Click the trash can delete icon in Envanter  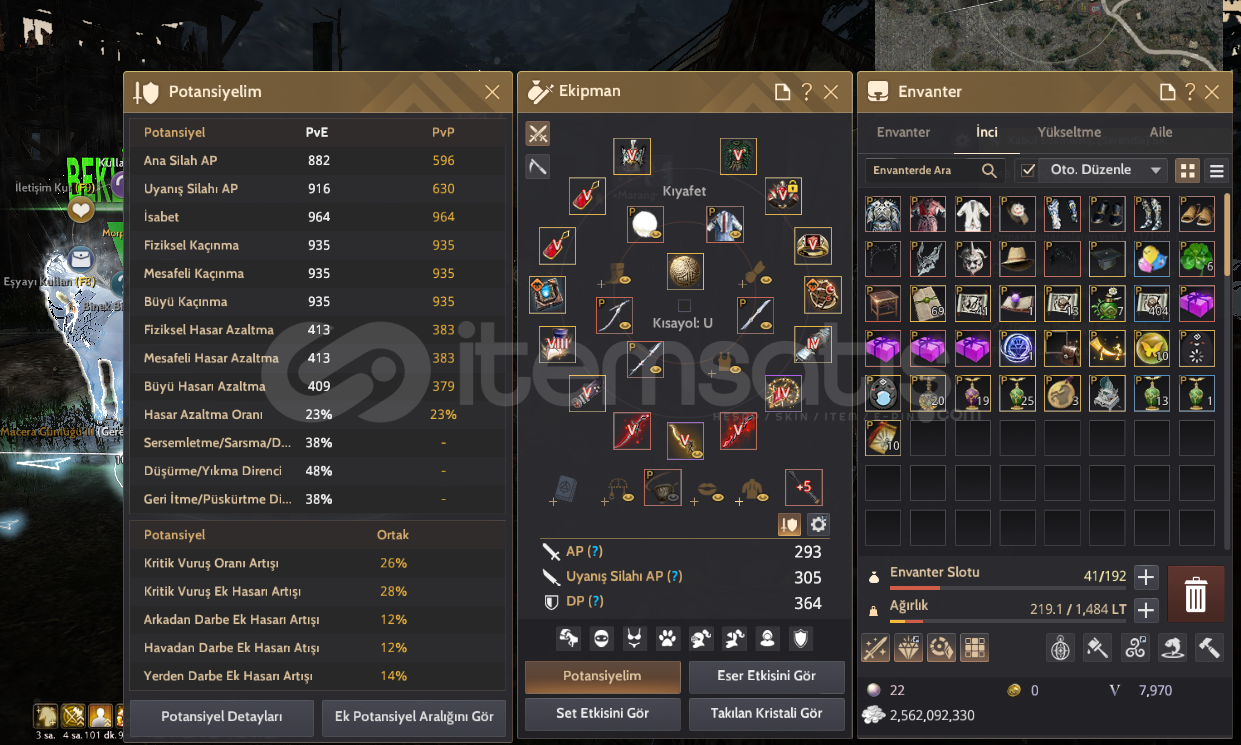(x=1195, y=593)
